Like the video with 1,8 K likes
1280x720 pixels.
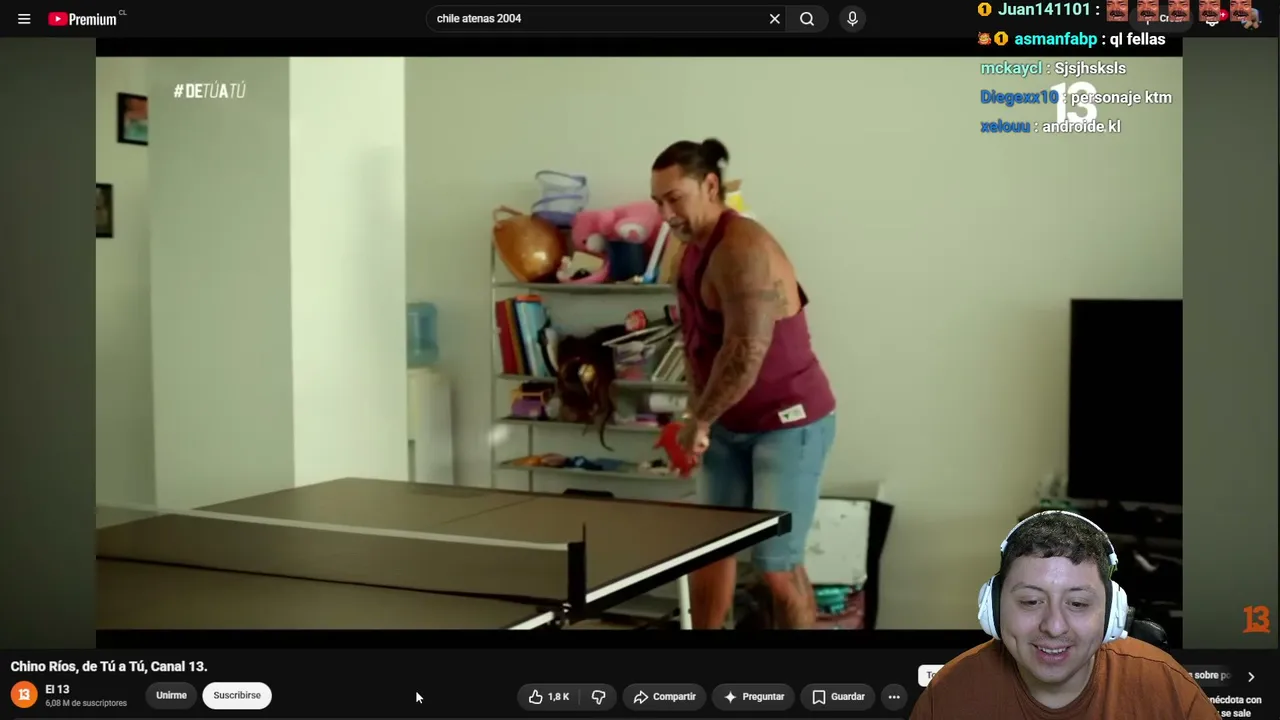pos(548,697)
